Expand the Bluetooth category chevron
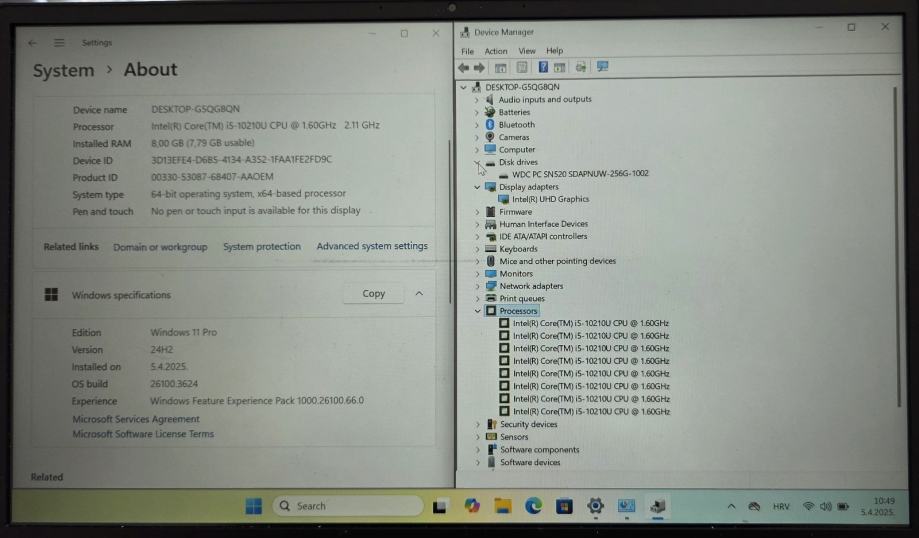The image size is (919, 538). pos(476,125)
